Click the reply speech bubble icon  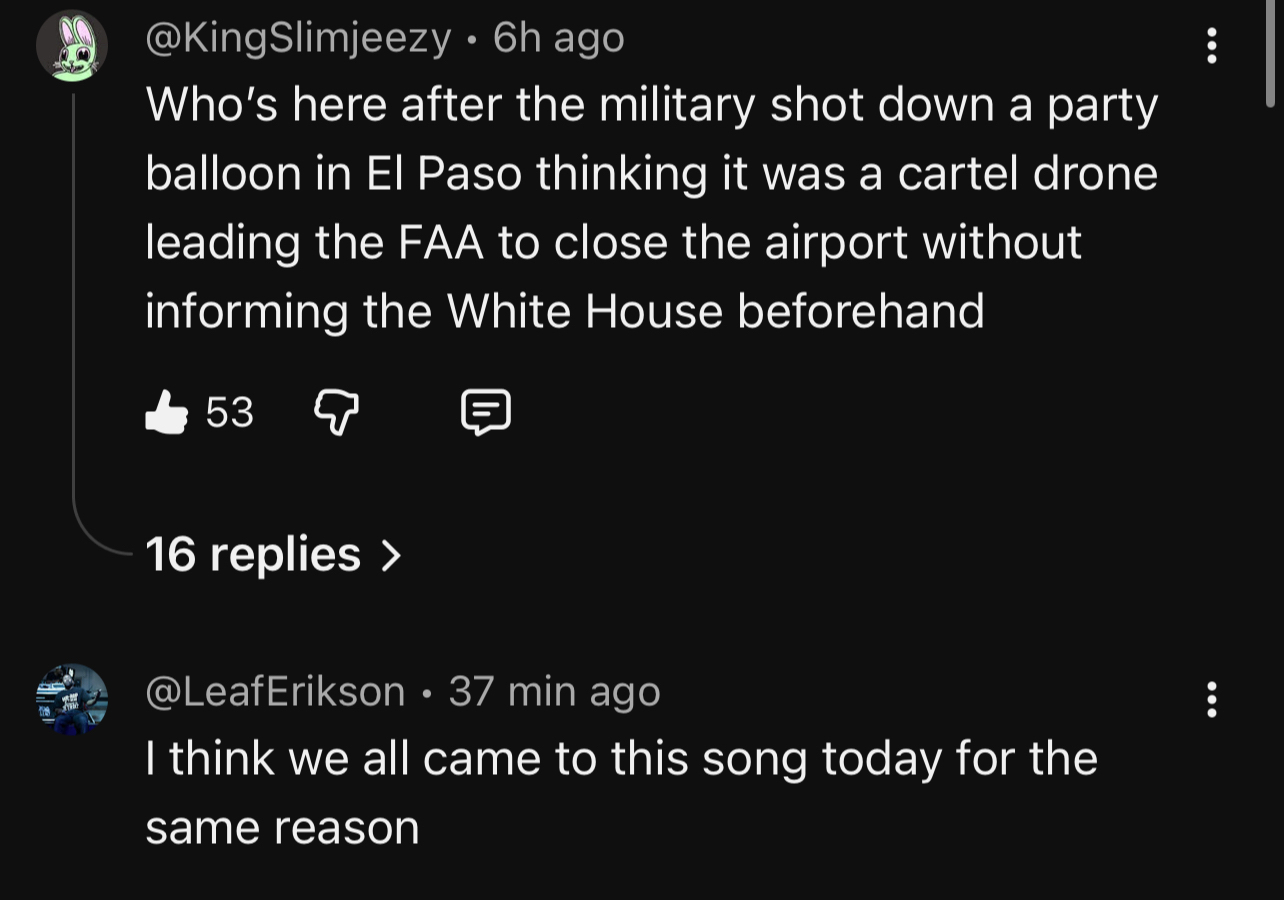pyautogui.click(x=486, y=412)
